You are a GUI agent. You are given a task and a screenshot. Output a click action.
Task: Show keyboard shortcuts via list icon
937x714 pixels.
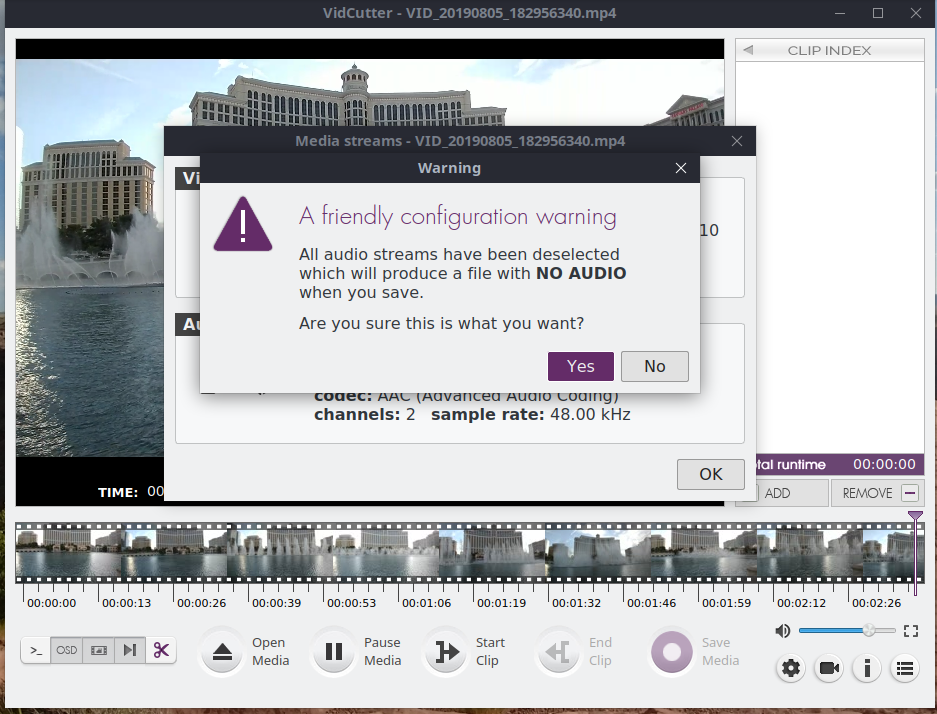point(905,668)
